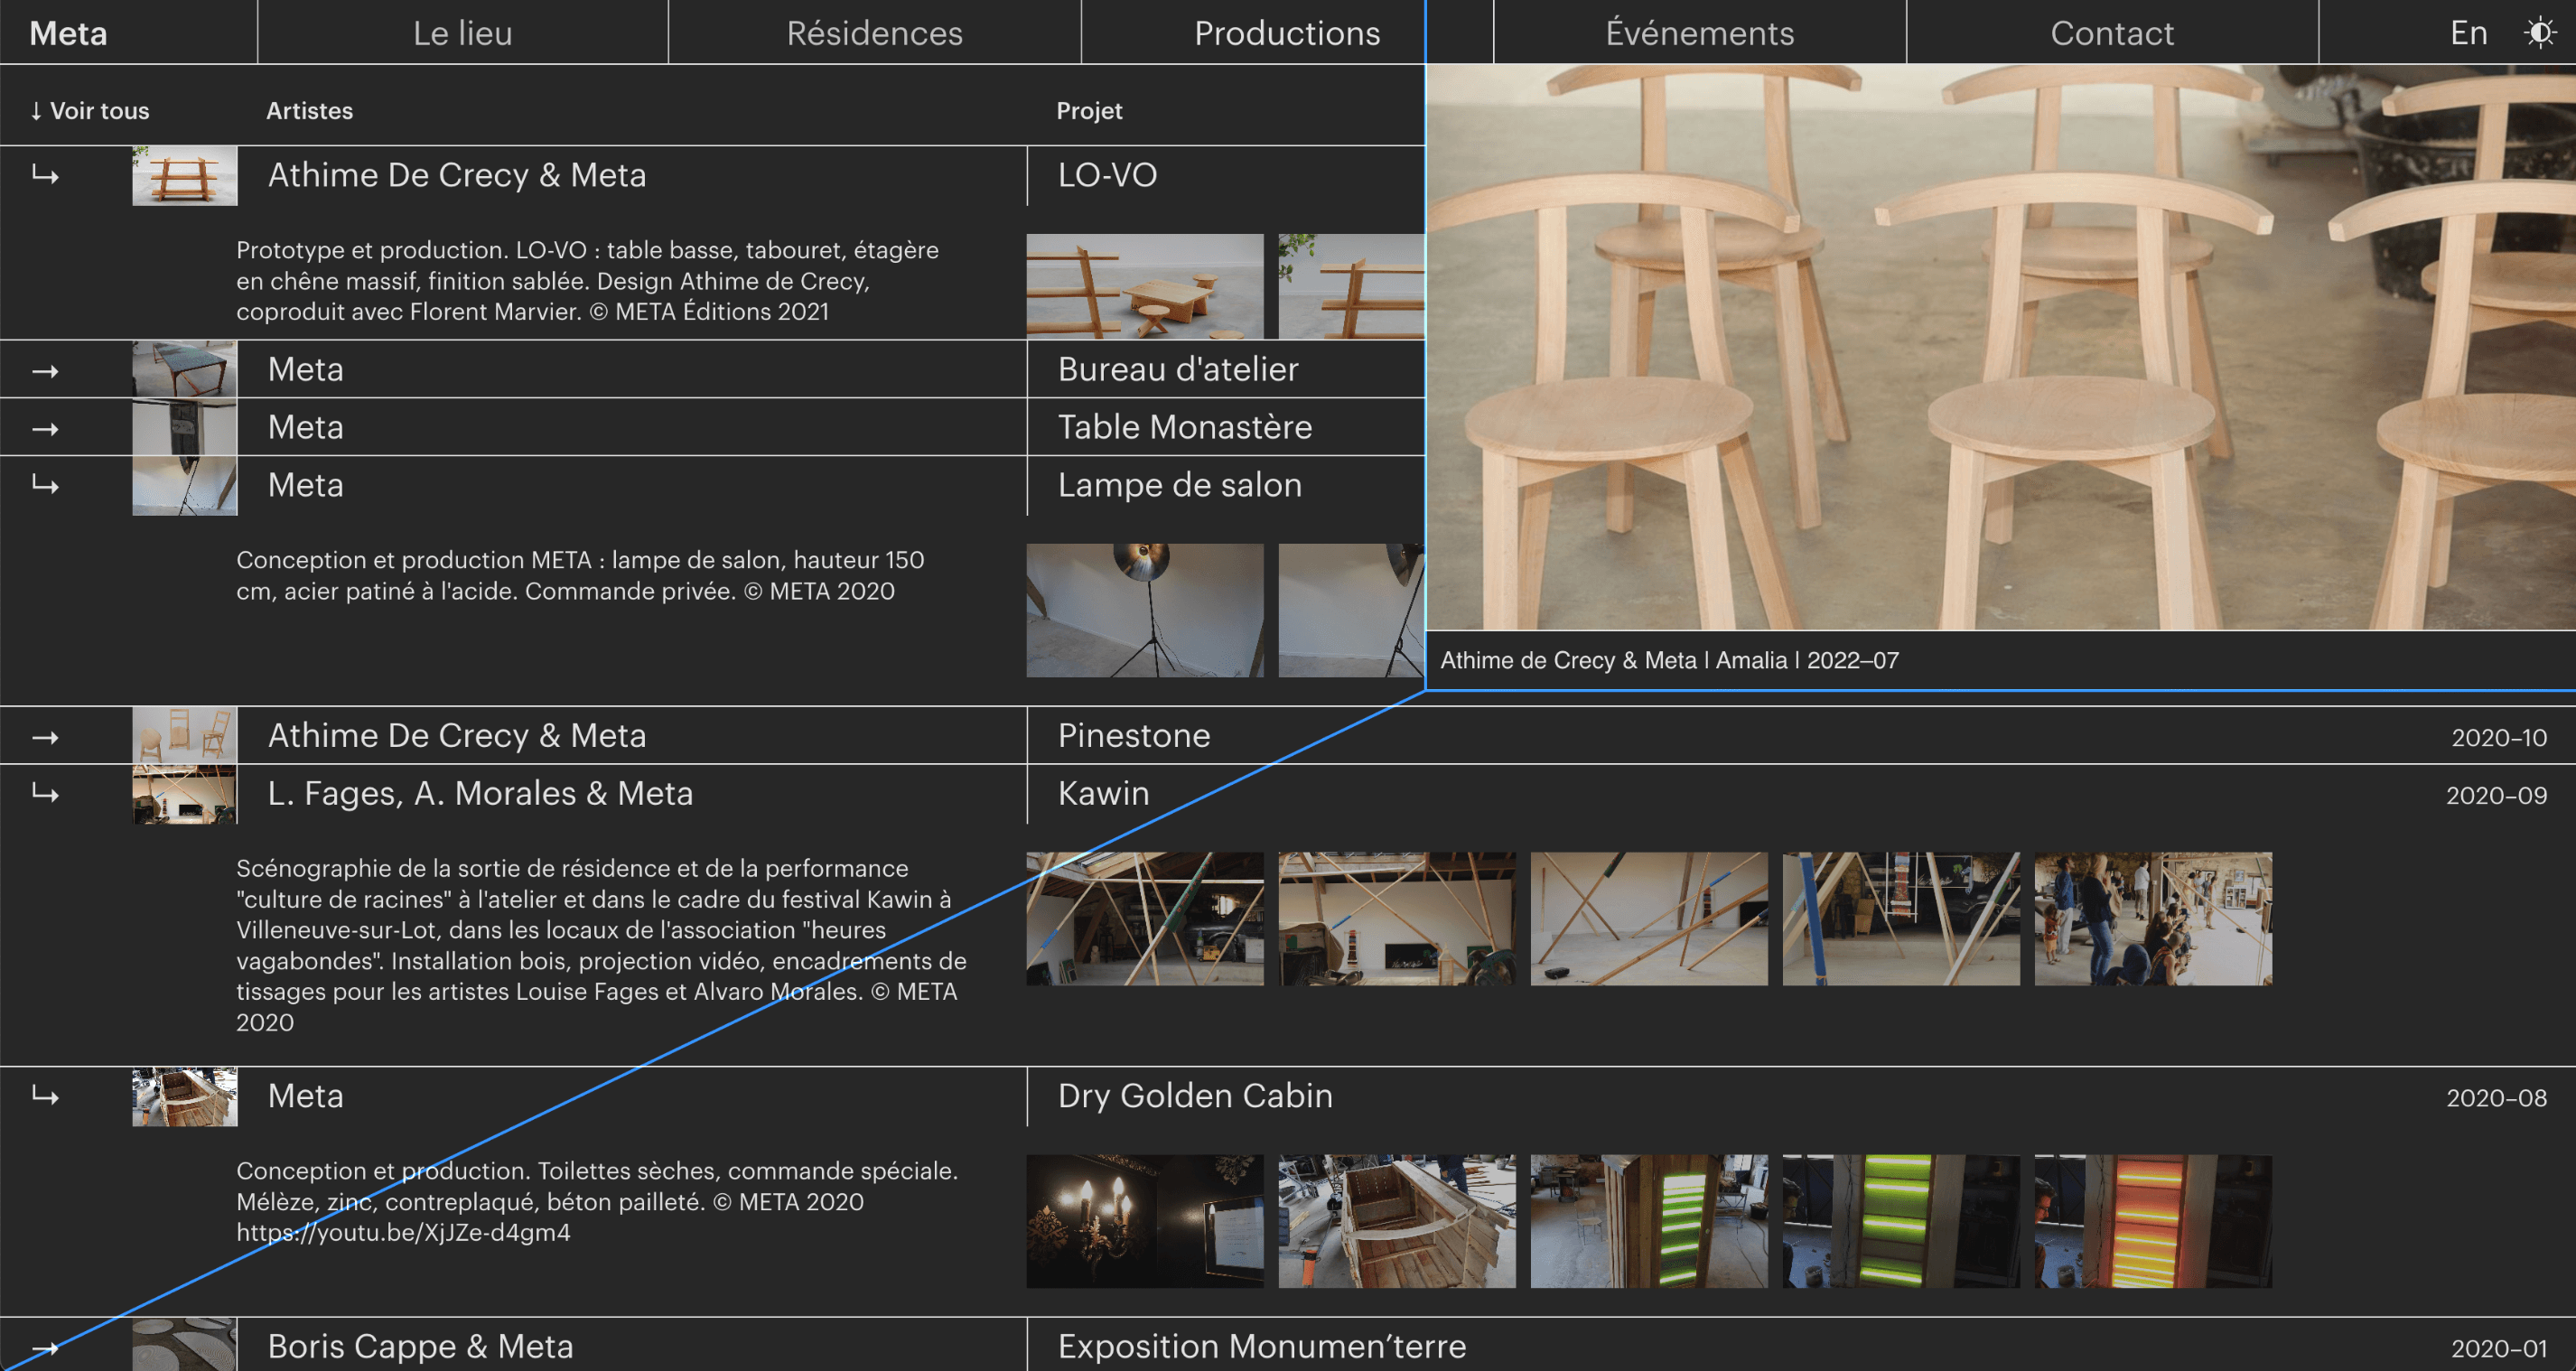Click the Meta home logo link
Image resolution: width=2576 pixels, height=1371 pixels.
(68, 33)
